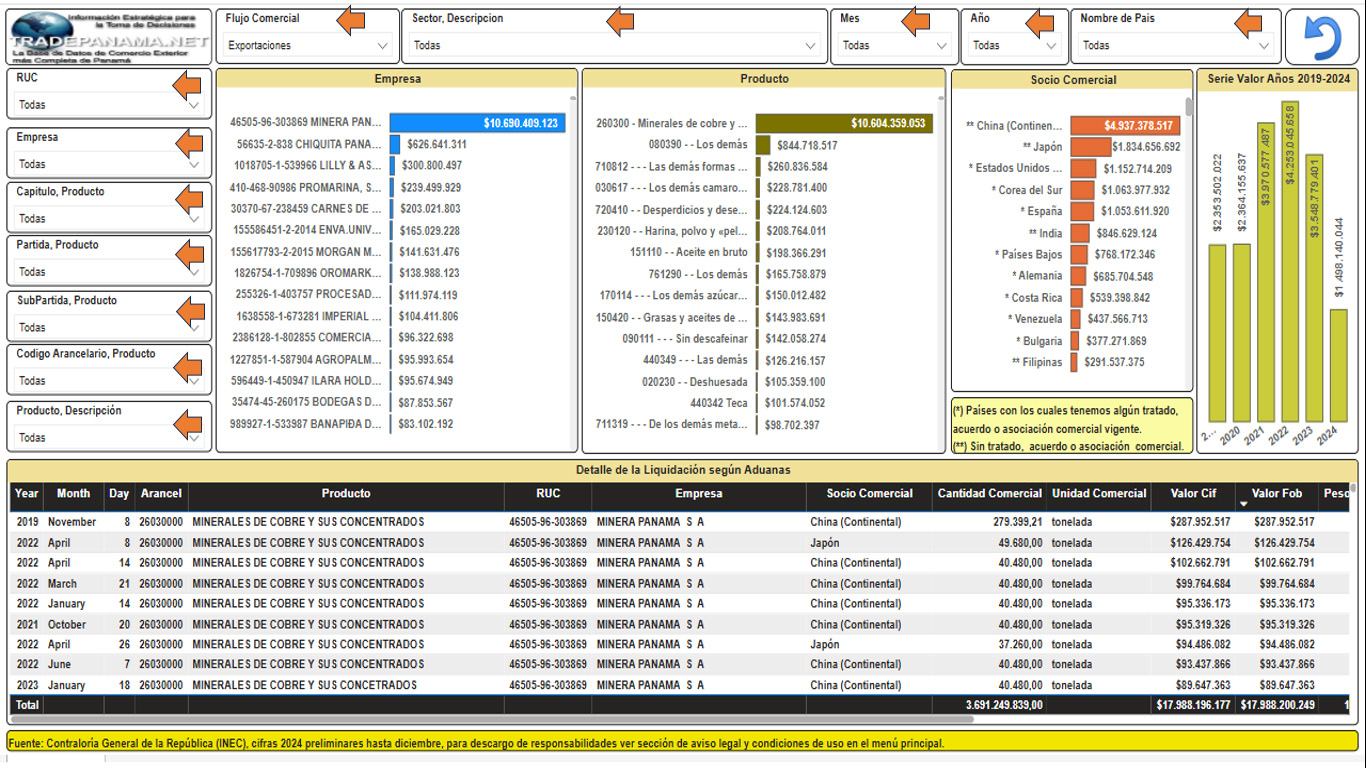Image resolution: width=1366 pixels, height=768 pixels.
Task: Sort table by the Month column header
Action: 73,494
